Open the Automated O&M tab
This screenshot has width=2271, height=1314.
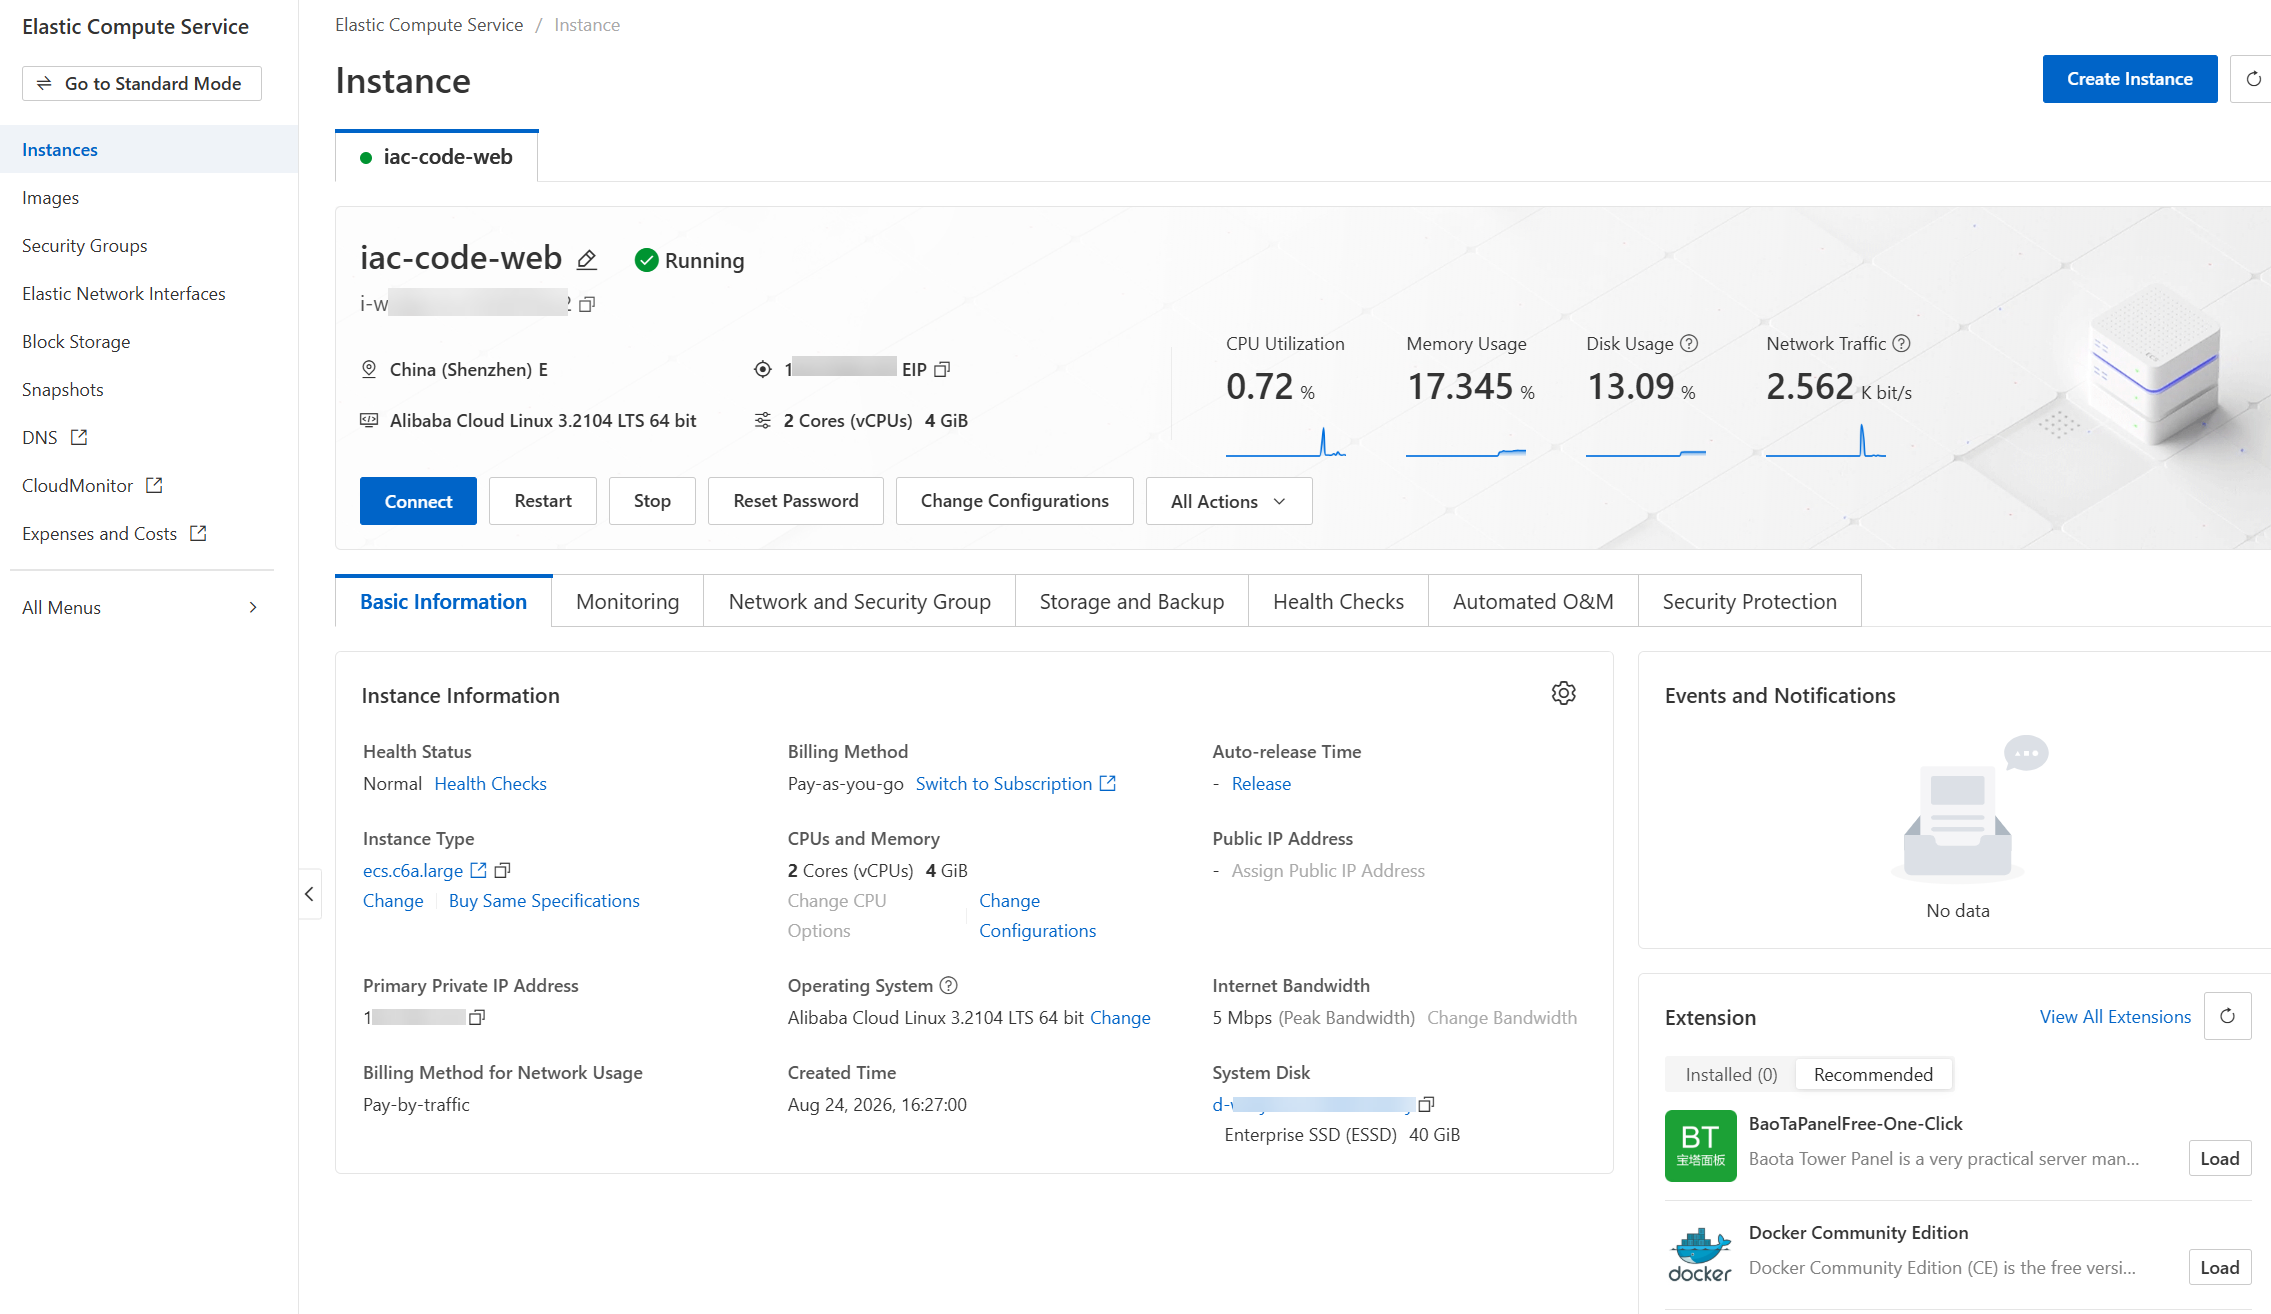[x=1533, y=602]
